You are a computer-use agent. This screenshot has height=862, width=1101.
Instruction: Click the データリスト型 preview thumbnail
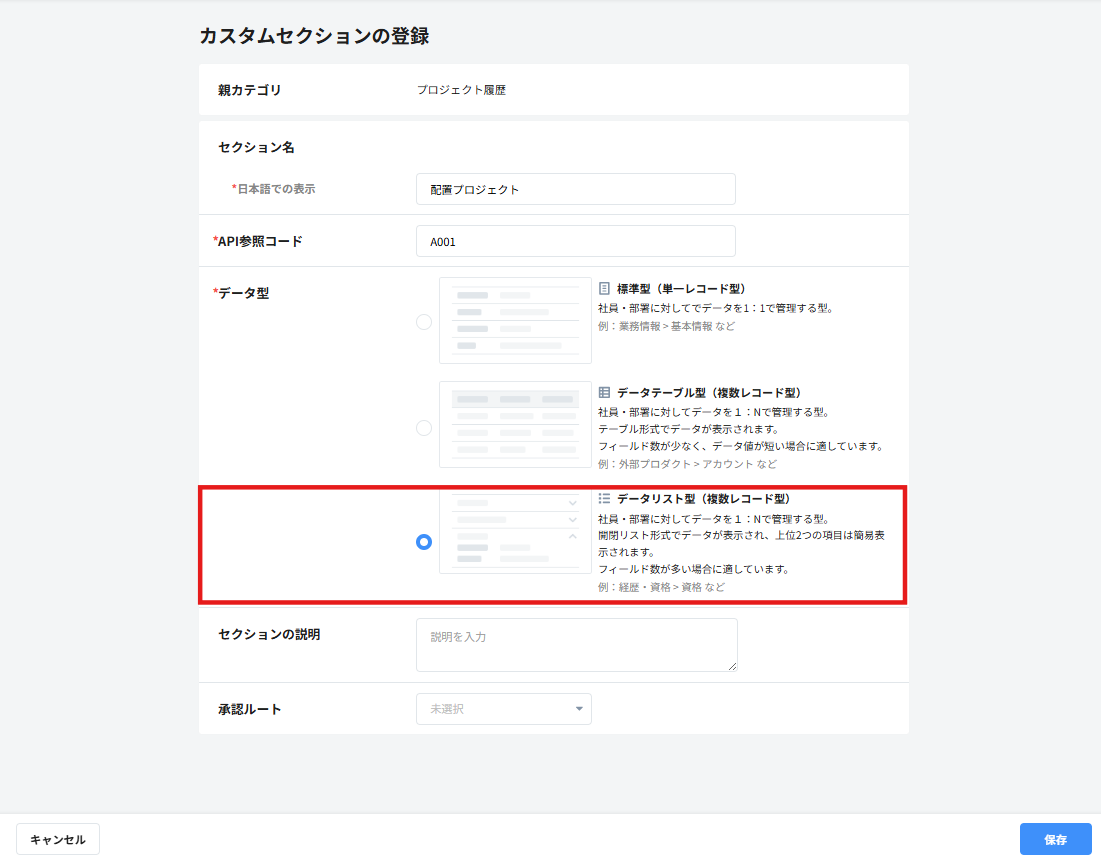click(x=515, y=532)
